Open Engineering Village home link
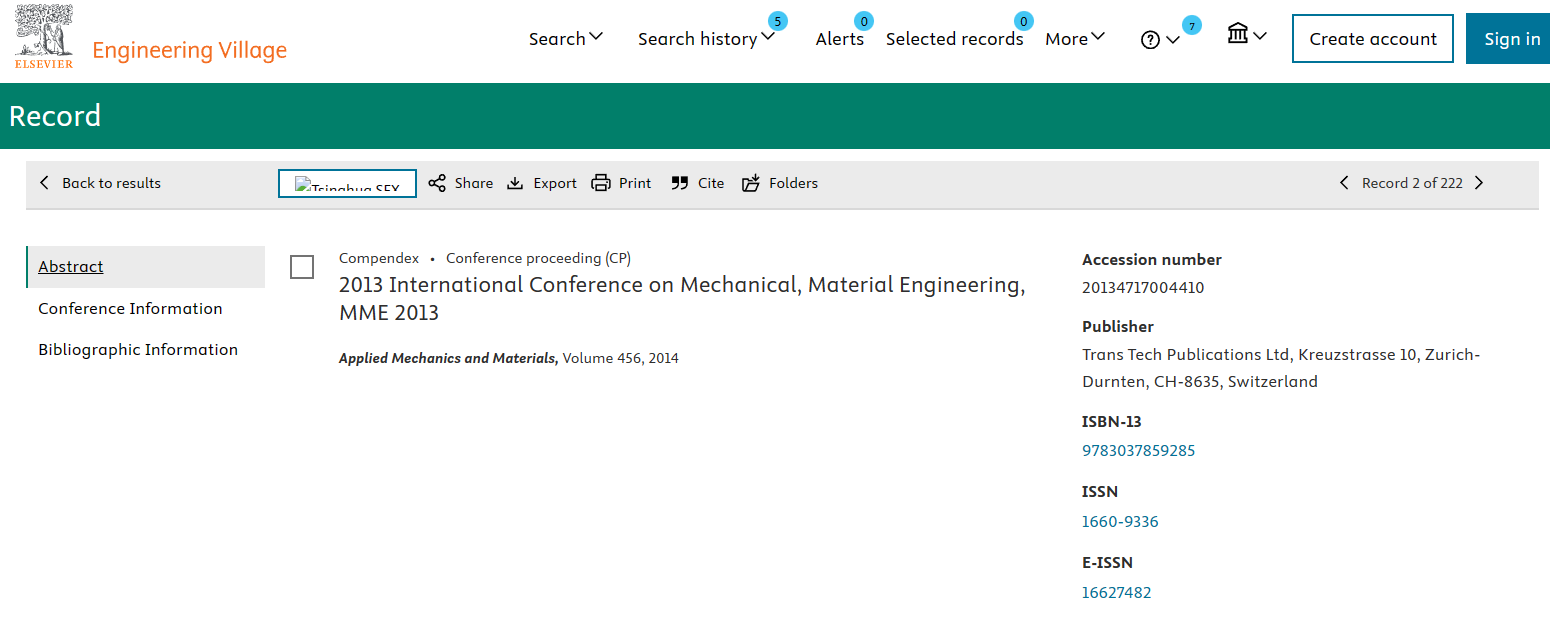 189,50
